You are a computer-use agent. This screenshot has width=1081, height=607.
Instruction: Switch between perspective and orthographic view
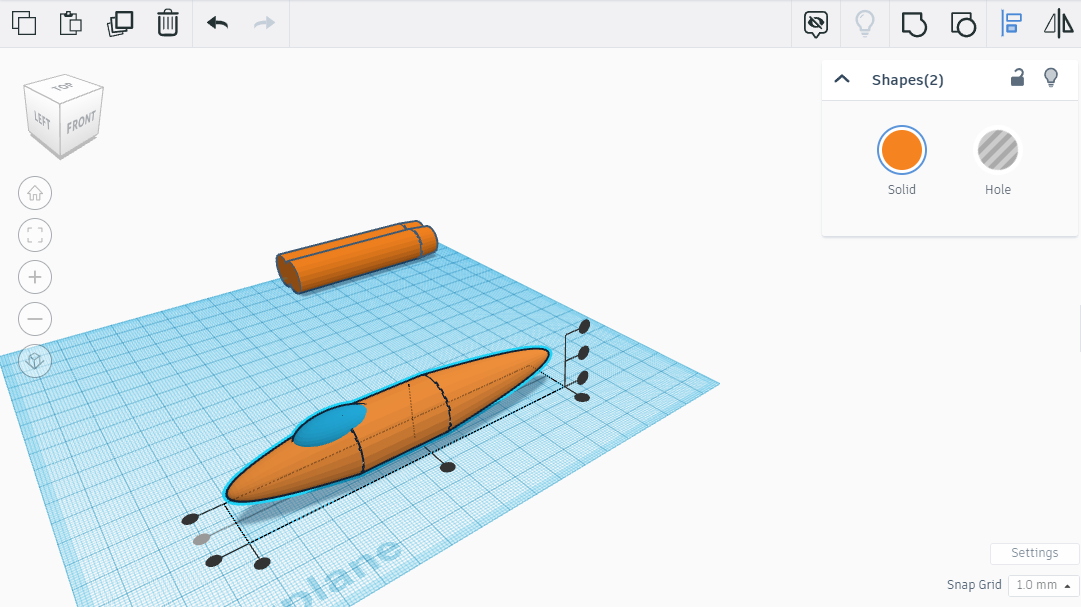coord(35,361)
